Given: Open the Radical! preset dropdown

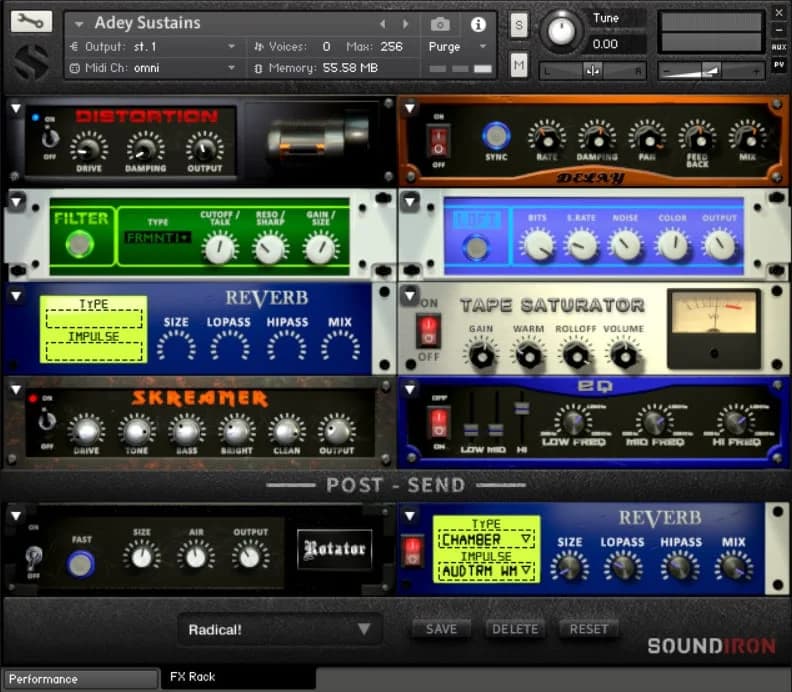Looking at the screenshot, I should [x=279, y=629].
